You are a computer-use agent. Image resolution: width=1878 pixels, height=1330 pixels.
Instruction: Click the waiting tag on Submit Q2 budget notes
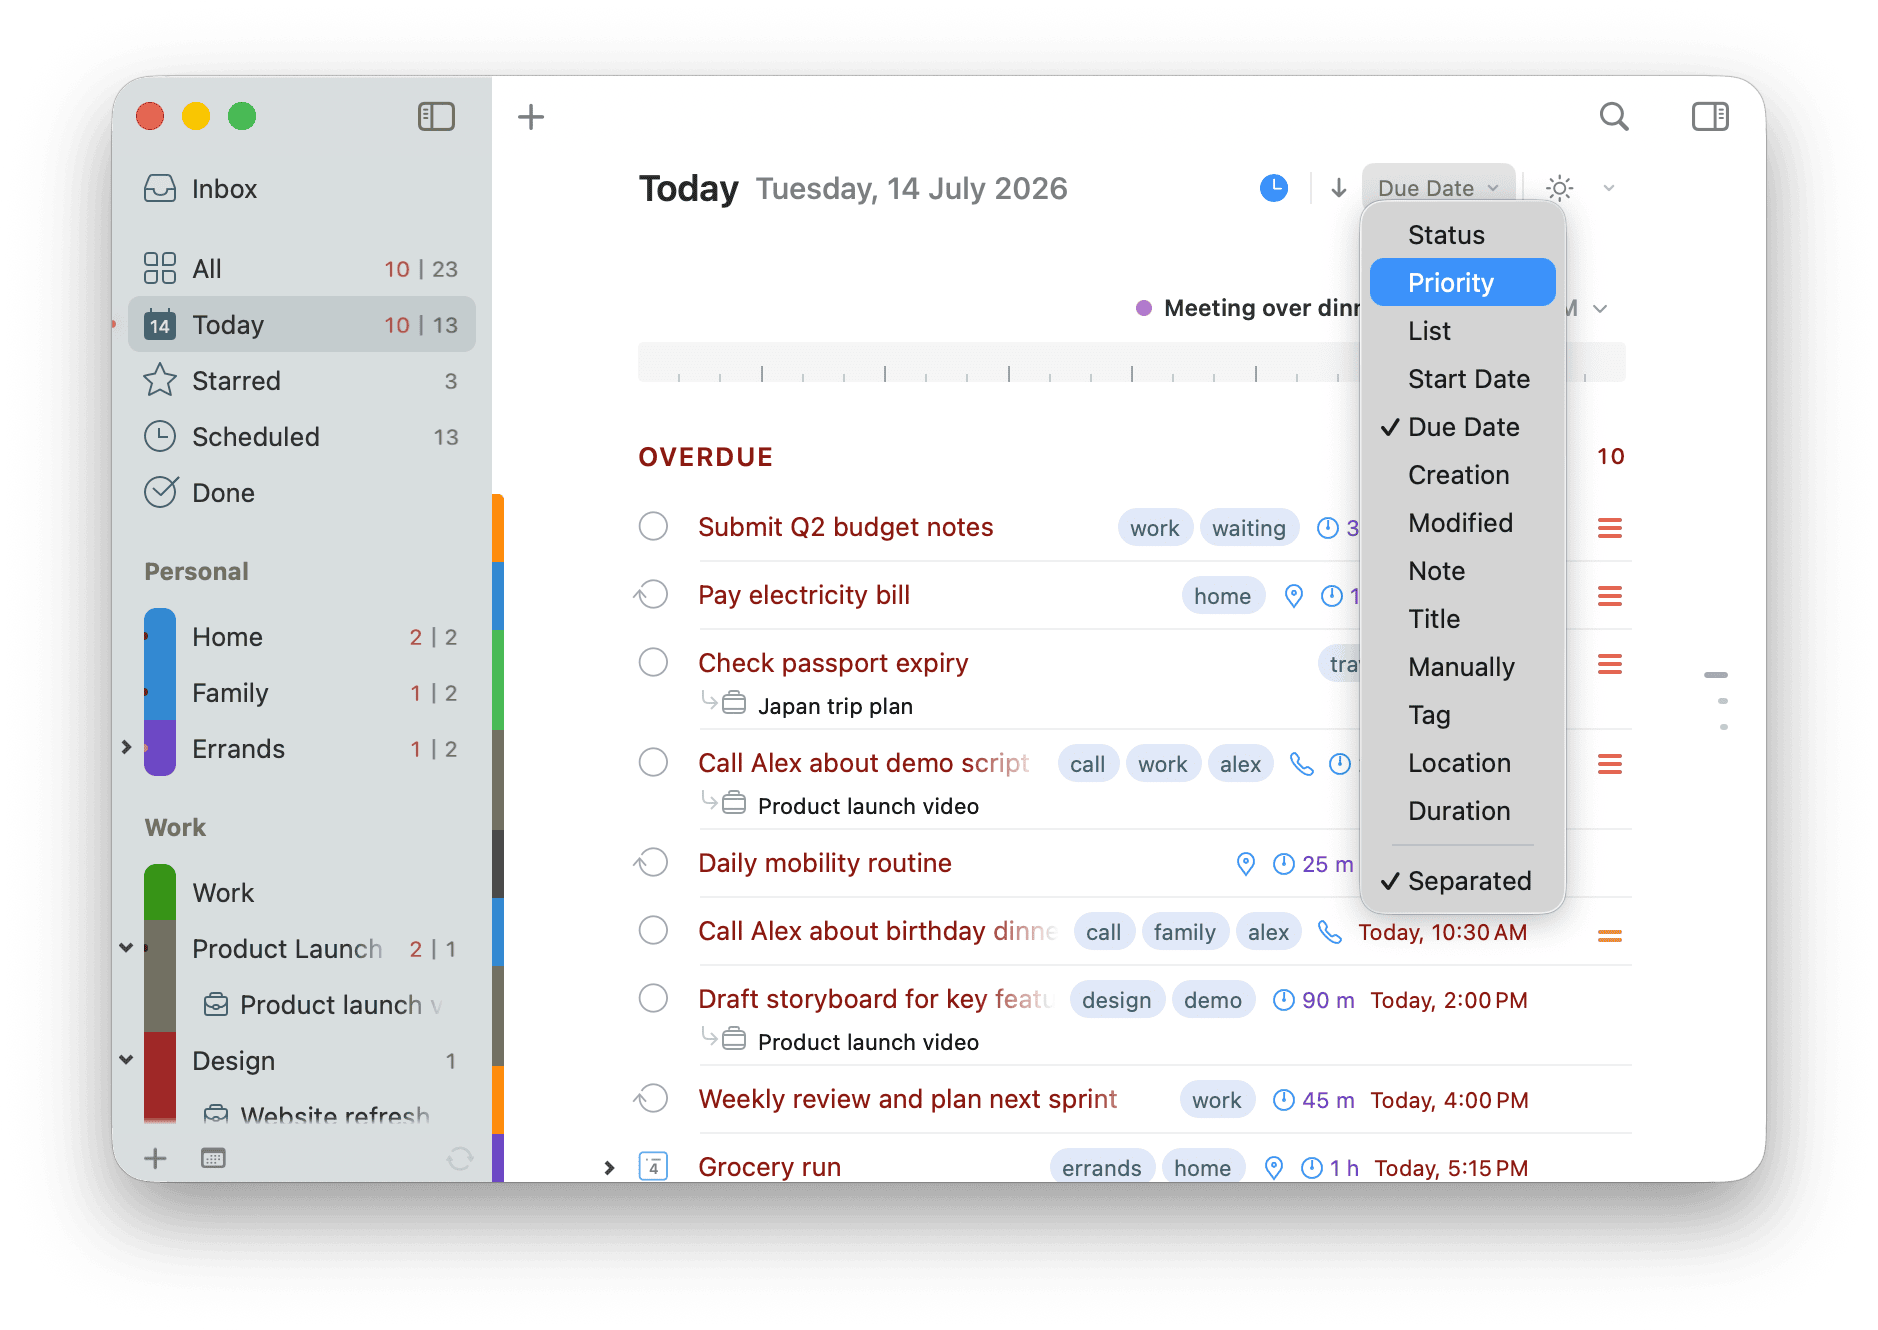pyautogui.click(x=1249, y=528)
